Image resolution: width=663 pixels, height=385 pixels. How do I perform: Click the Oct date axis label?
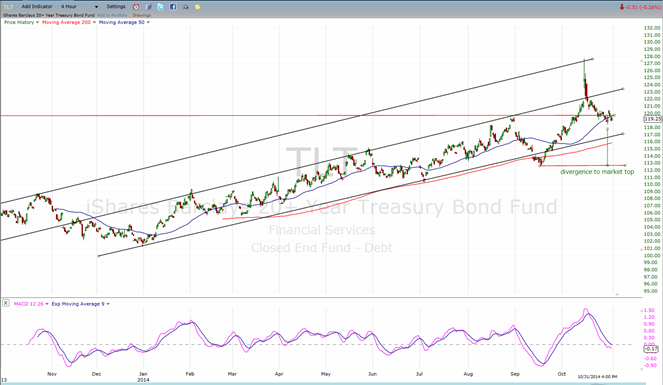click(x=562, y=374)
